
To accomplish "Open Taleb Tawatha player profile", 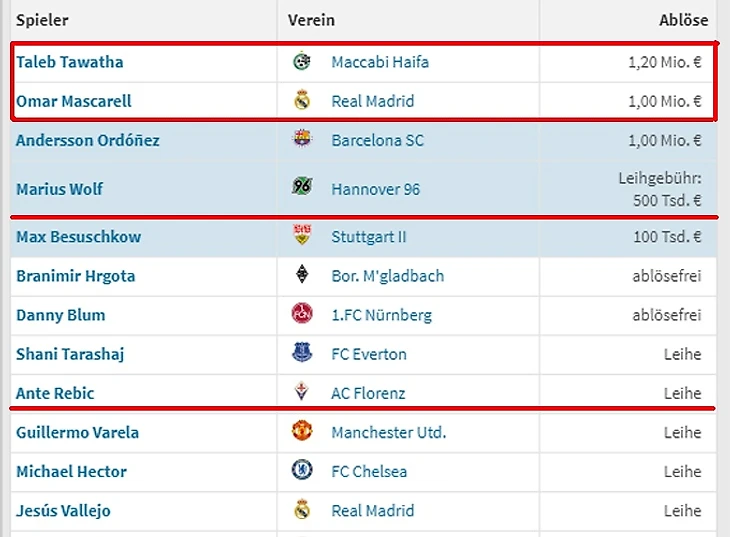I will 70,62.
